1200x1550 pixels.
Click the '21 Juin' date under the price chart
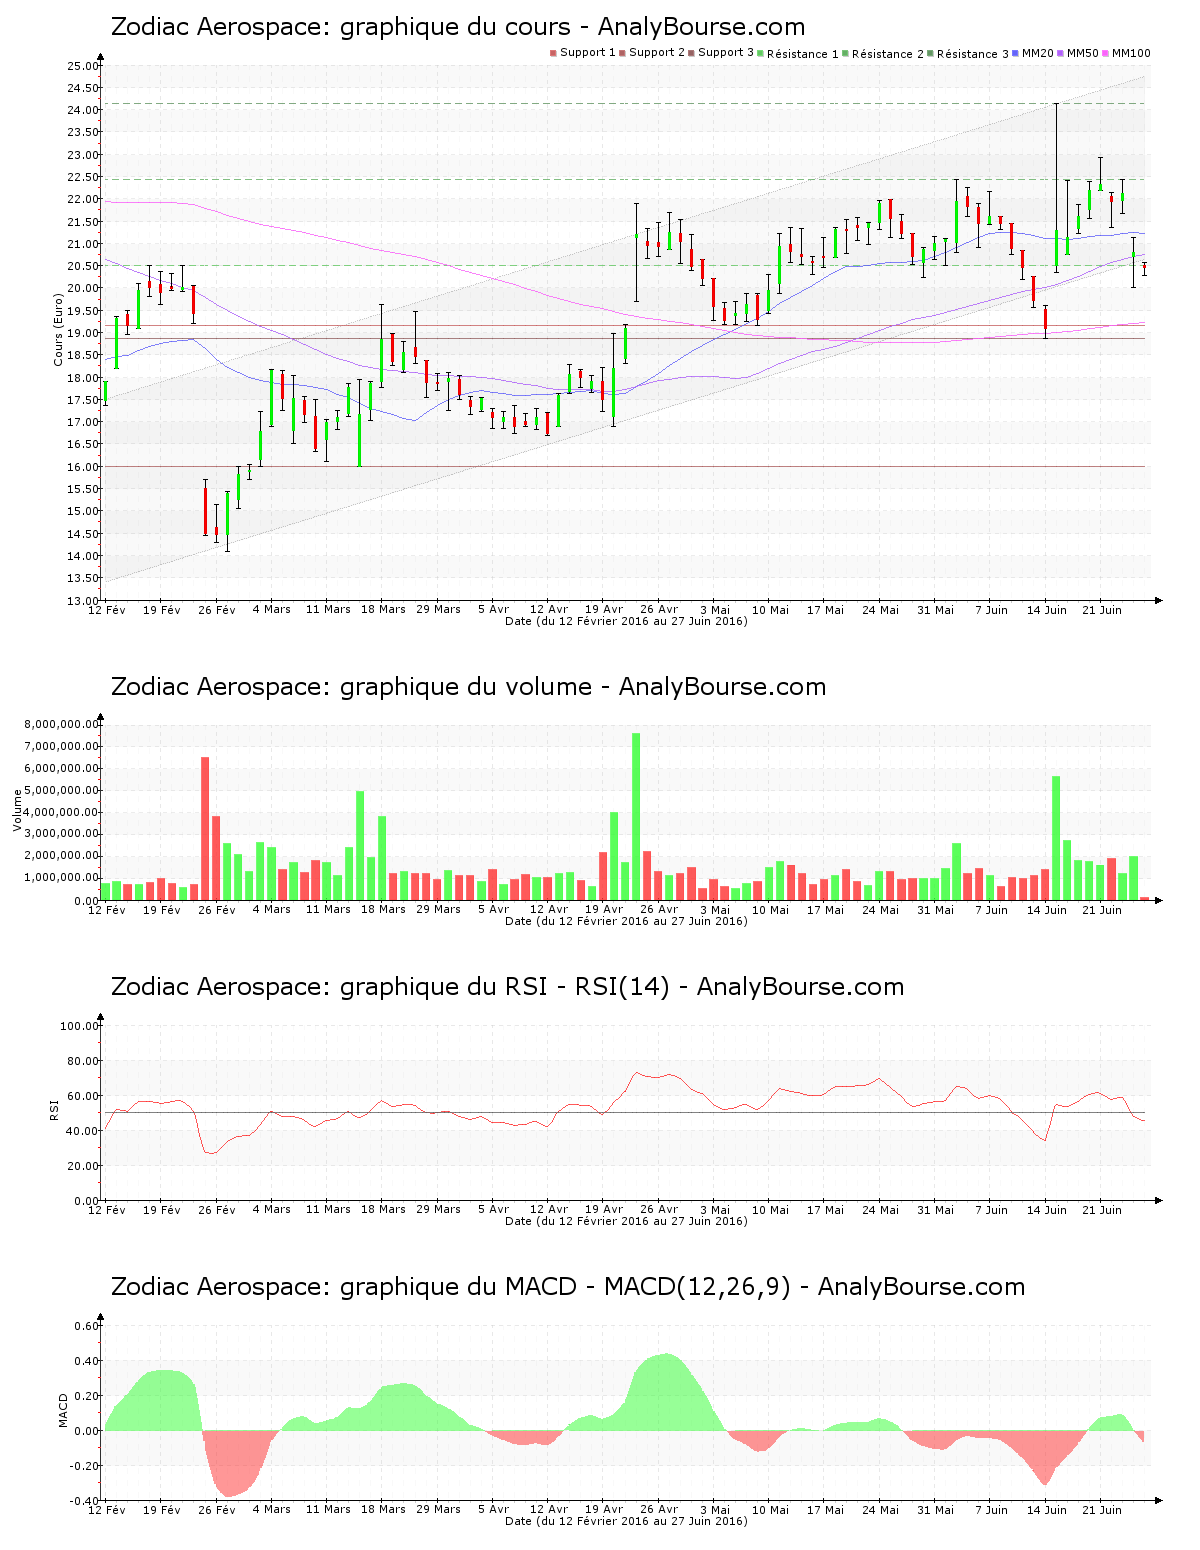[x=1102, y=609]
